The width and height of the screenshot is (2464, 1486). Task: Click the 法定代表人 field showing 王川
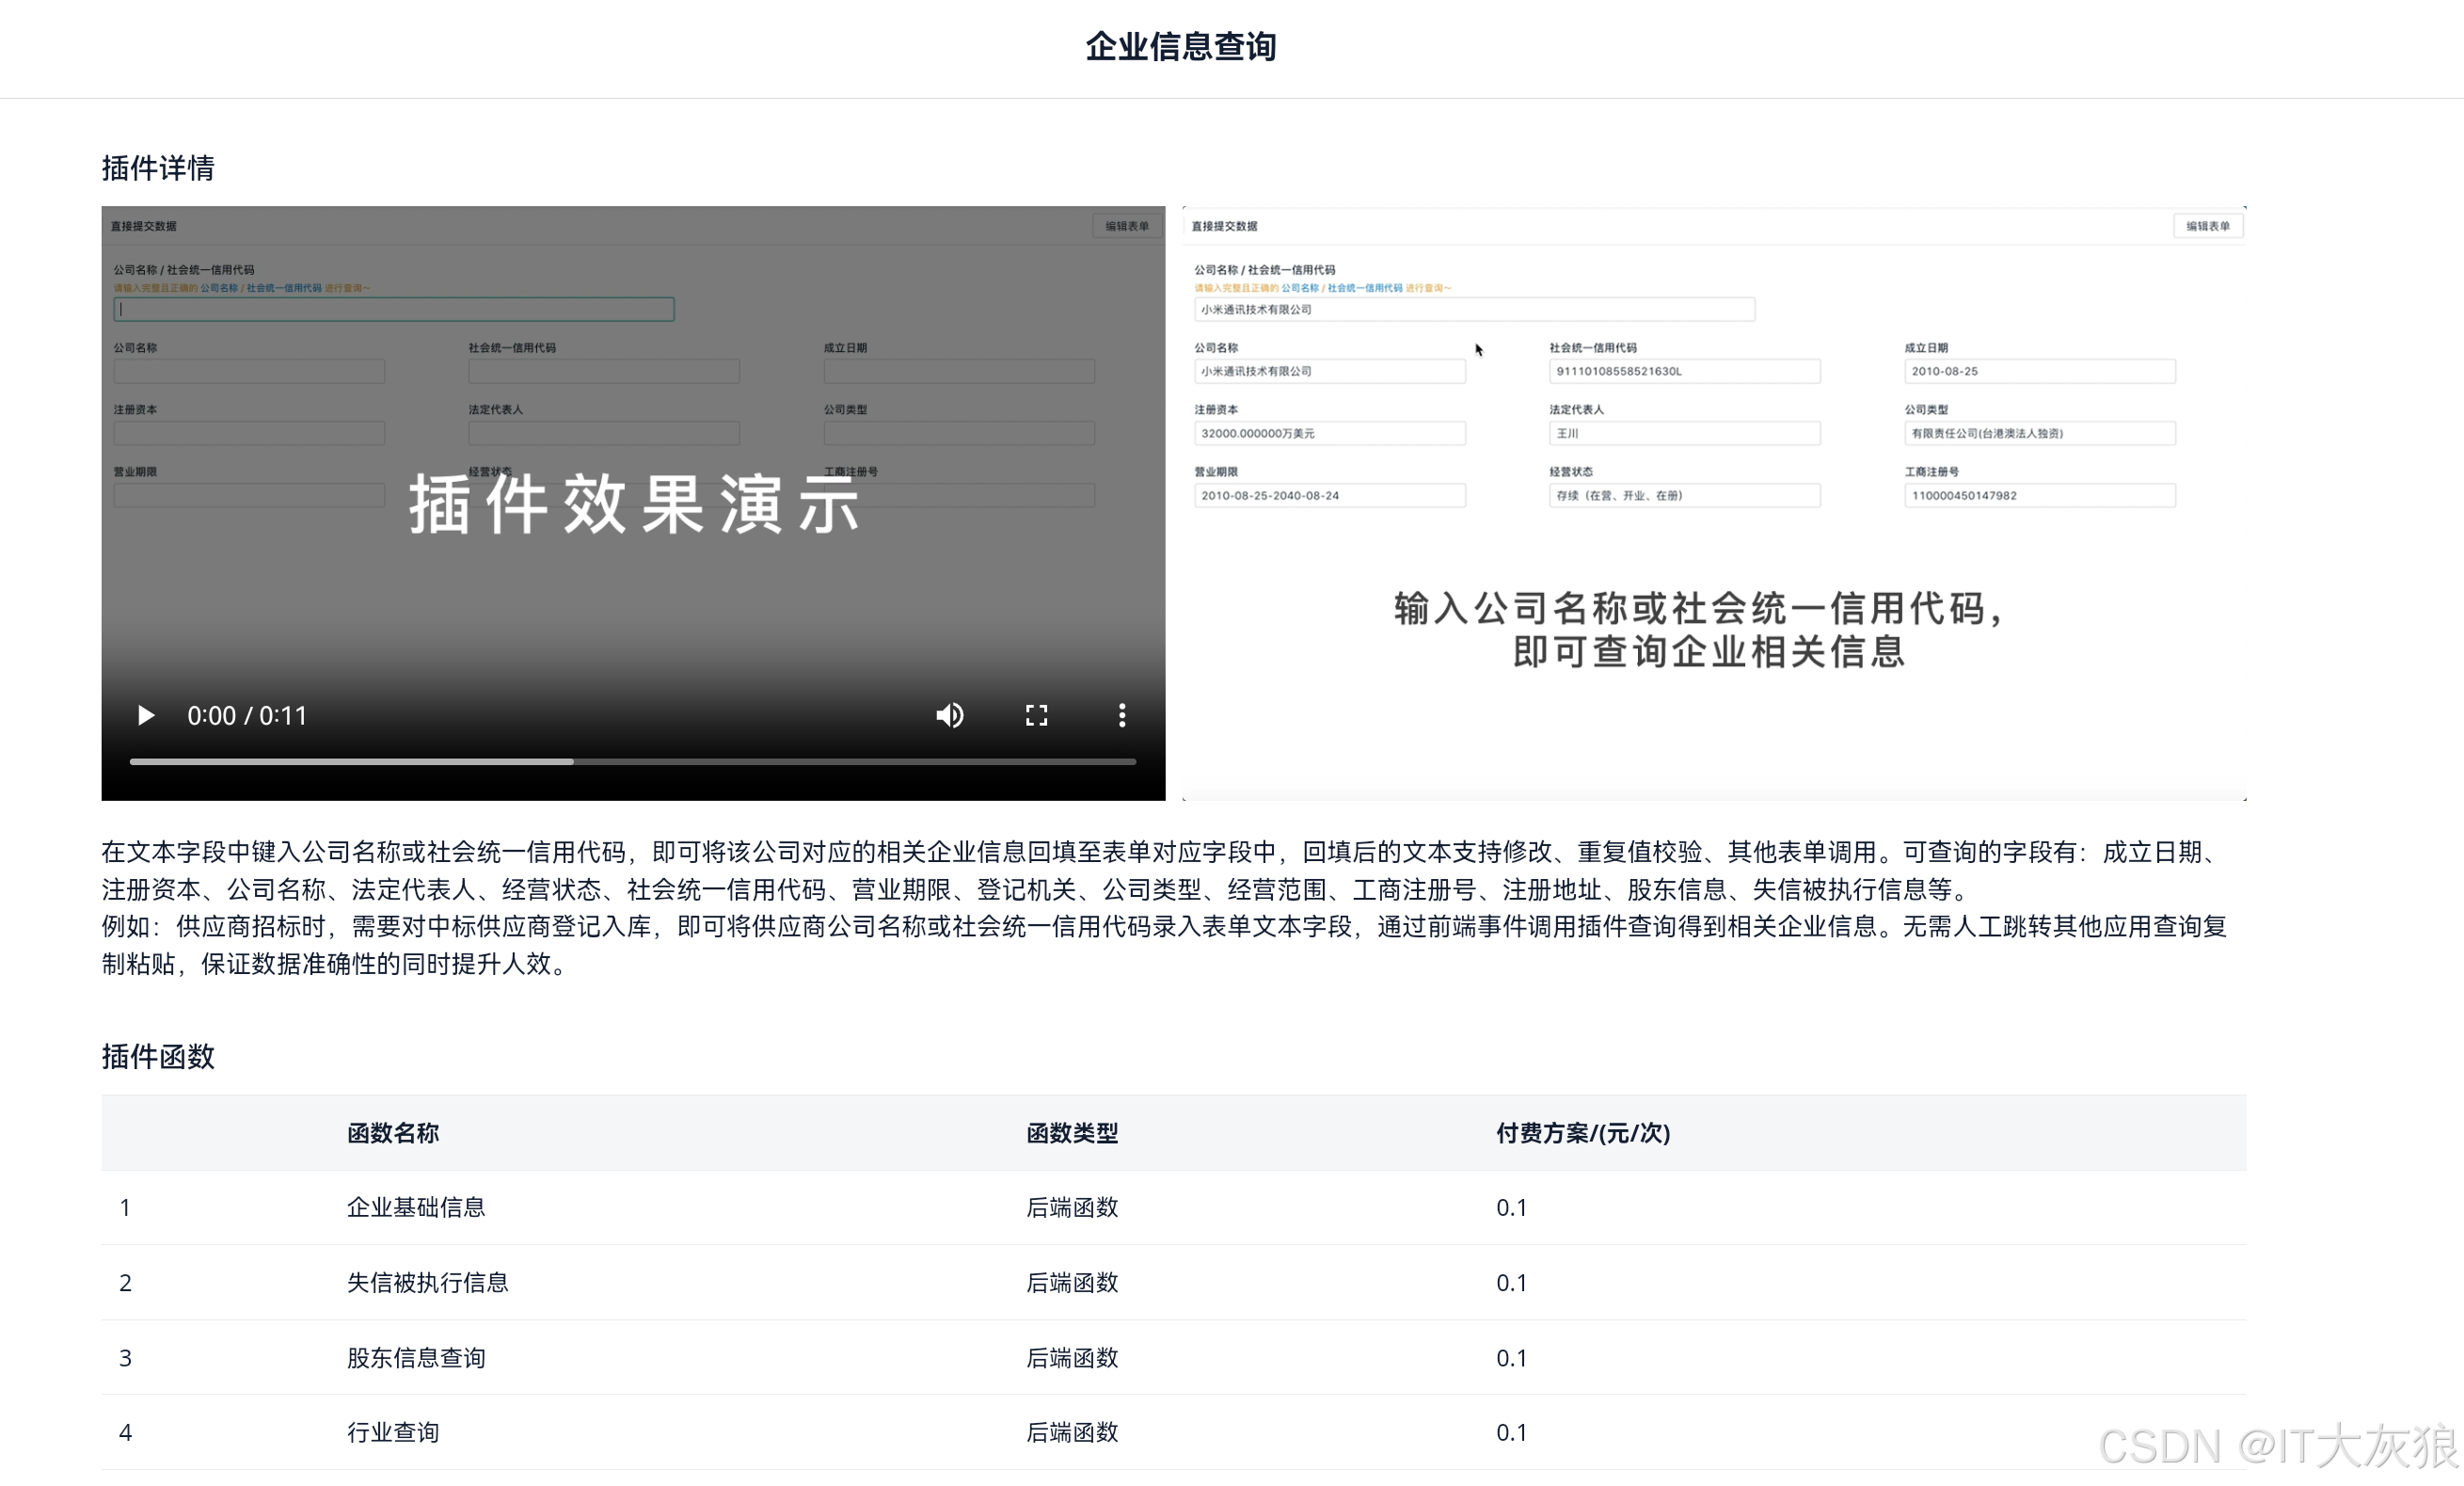coord(1684,433)
